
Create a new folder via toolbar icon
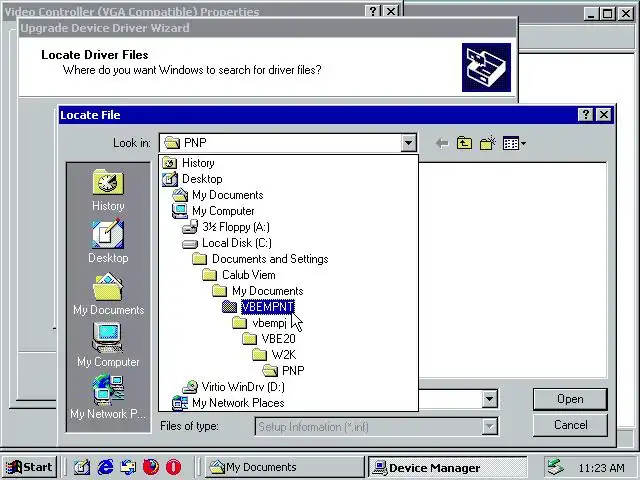pos(488,143)
